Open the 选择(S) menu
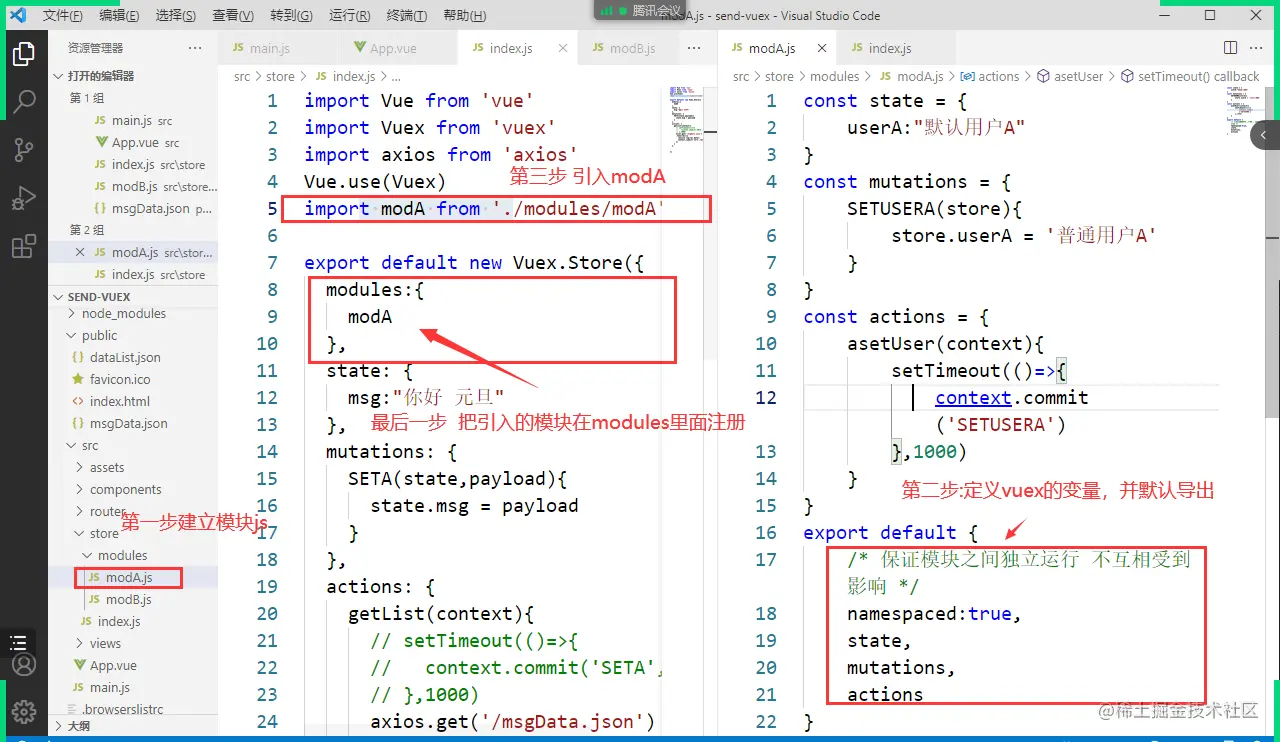Screen dimensions: 1280x742 click(x=176, y=16)
